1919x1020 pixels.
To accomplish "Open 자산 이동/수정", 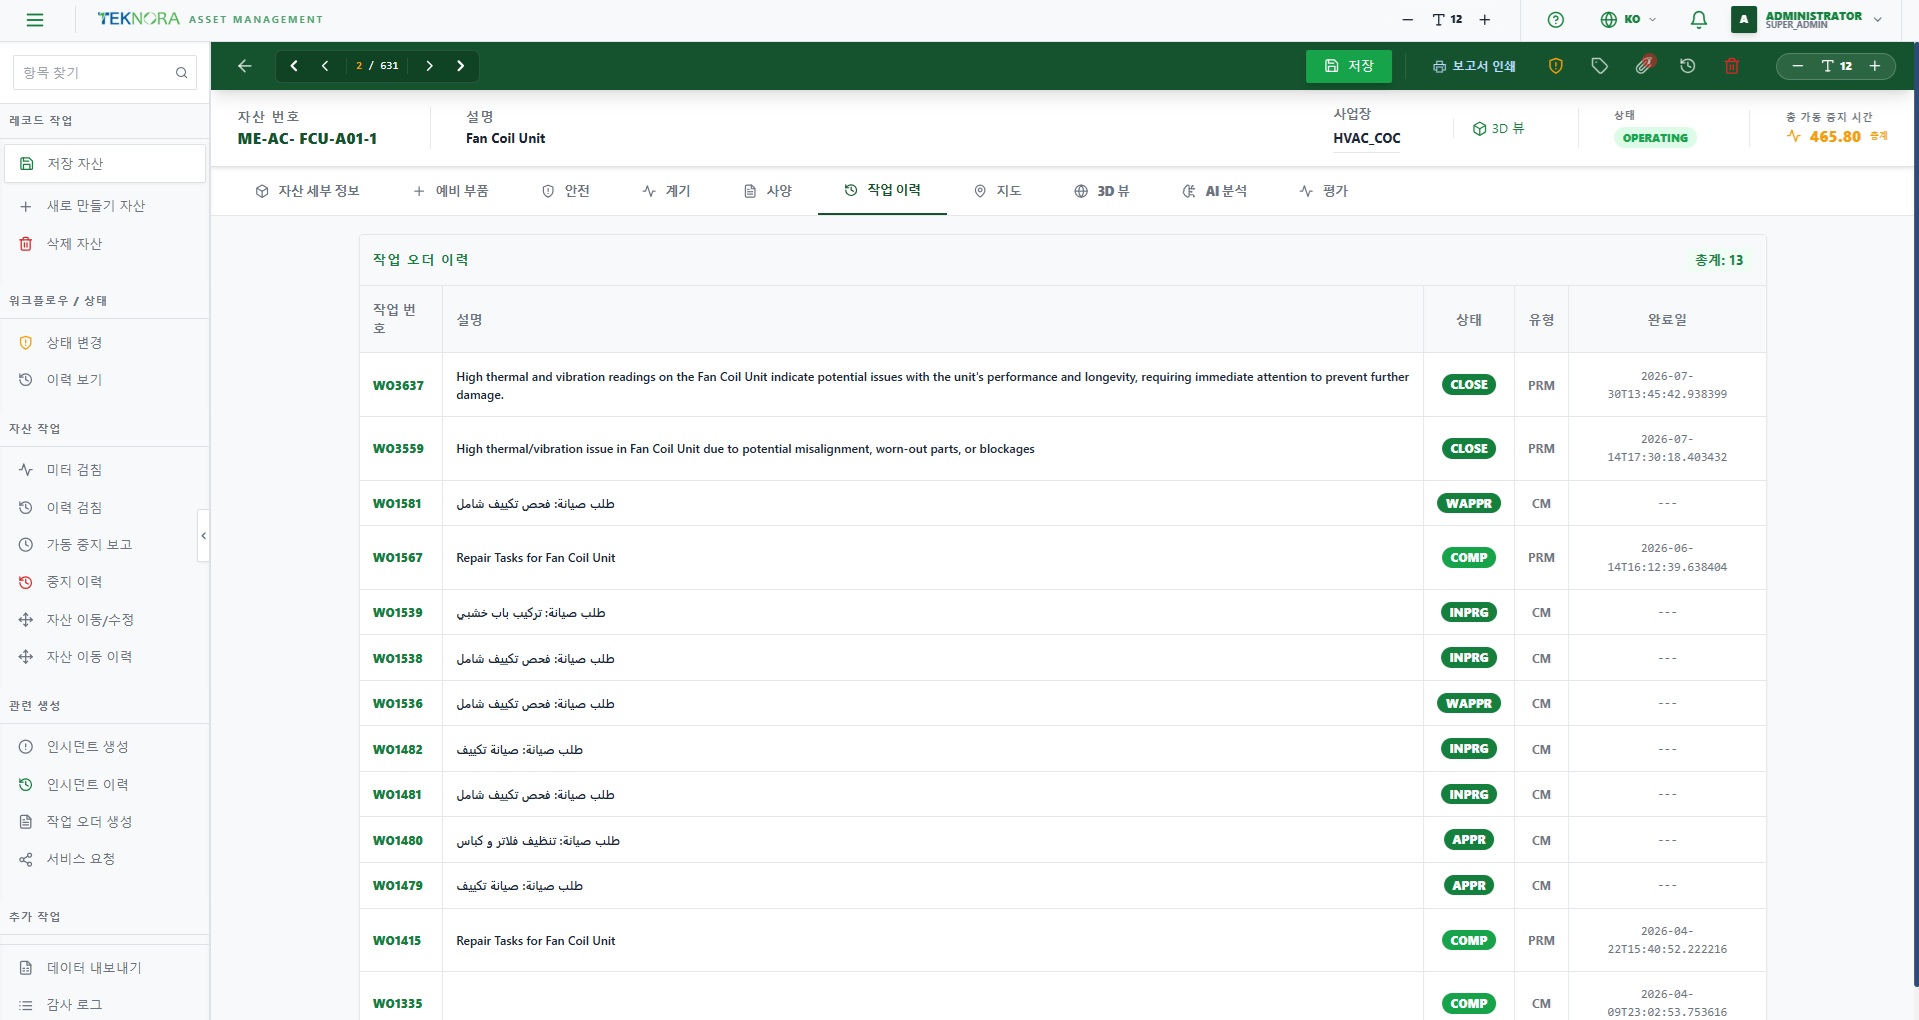I will pyautogui.click(x=104, y=620).
